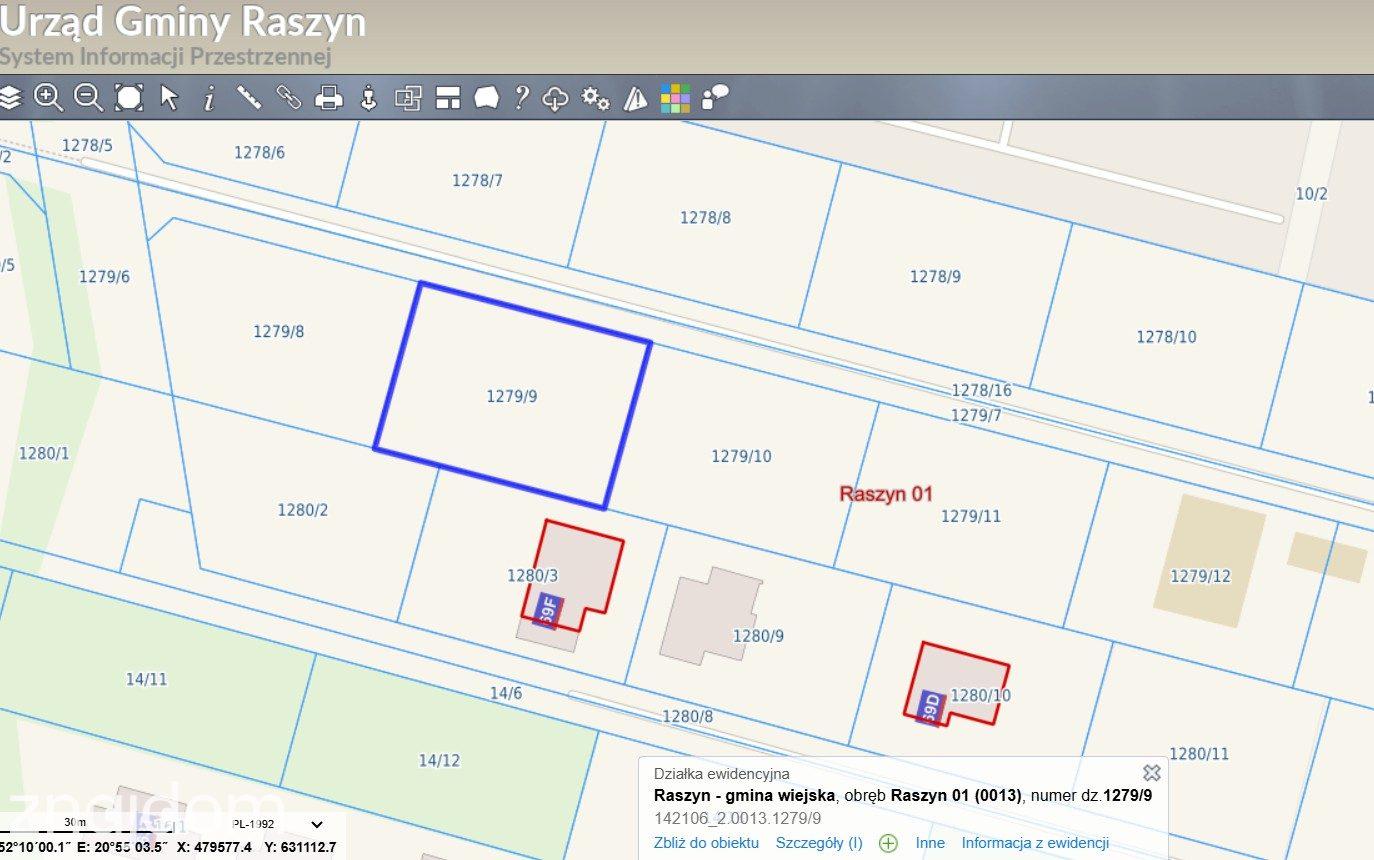
Task: Click the green plus circle icon
Action: 888,843
